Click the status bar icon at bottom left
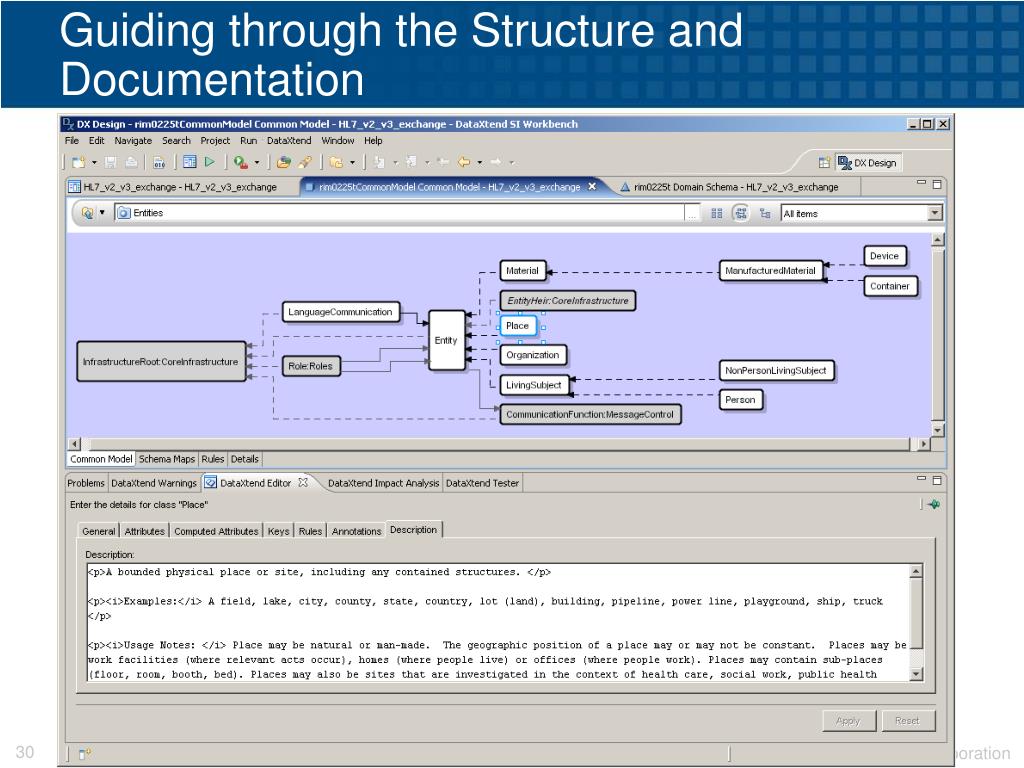 coord(84,754)
